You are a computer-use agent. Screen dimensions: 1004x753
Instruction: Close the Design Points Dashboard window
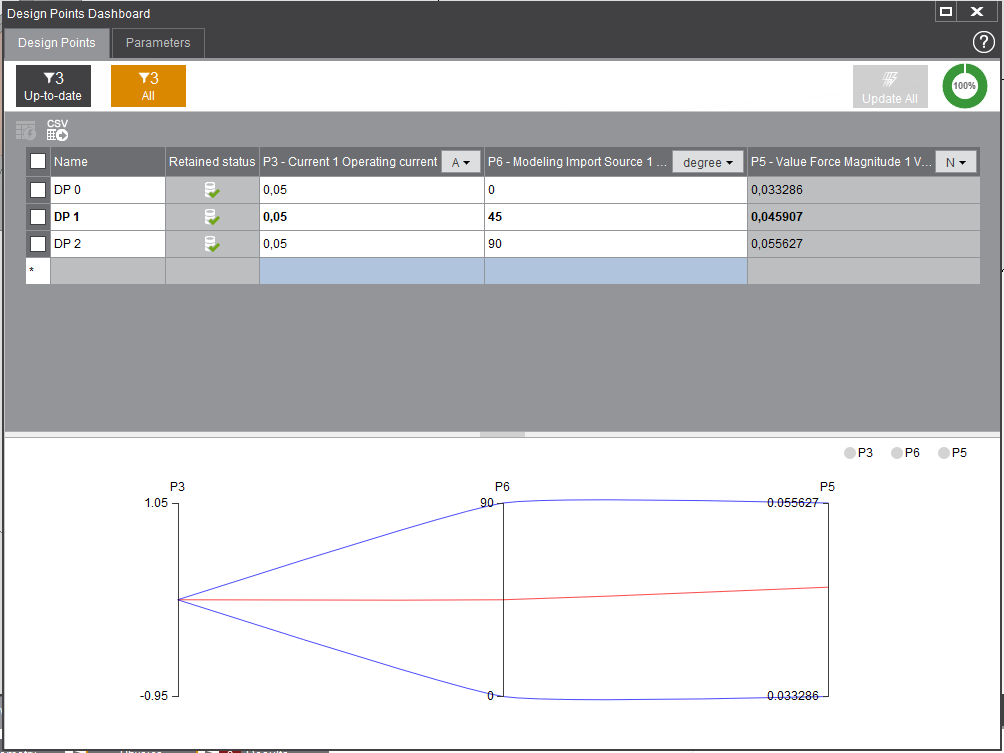click(x=977, y=12)
